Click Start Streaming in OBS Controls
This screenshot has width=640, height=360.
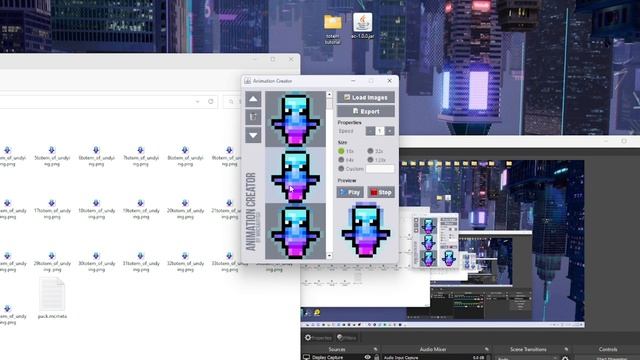pos(611,358)
